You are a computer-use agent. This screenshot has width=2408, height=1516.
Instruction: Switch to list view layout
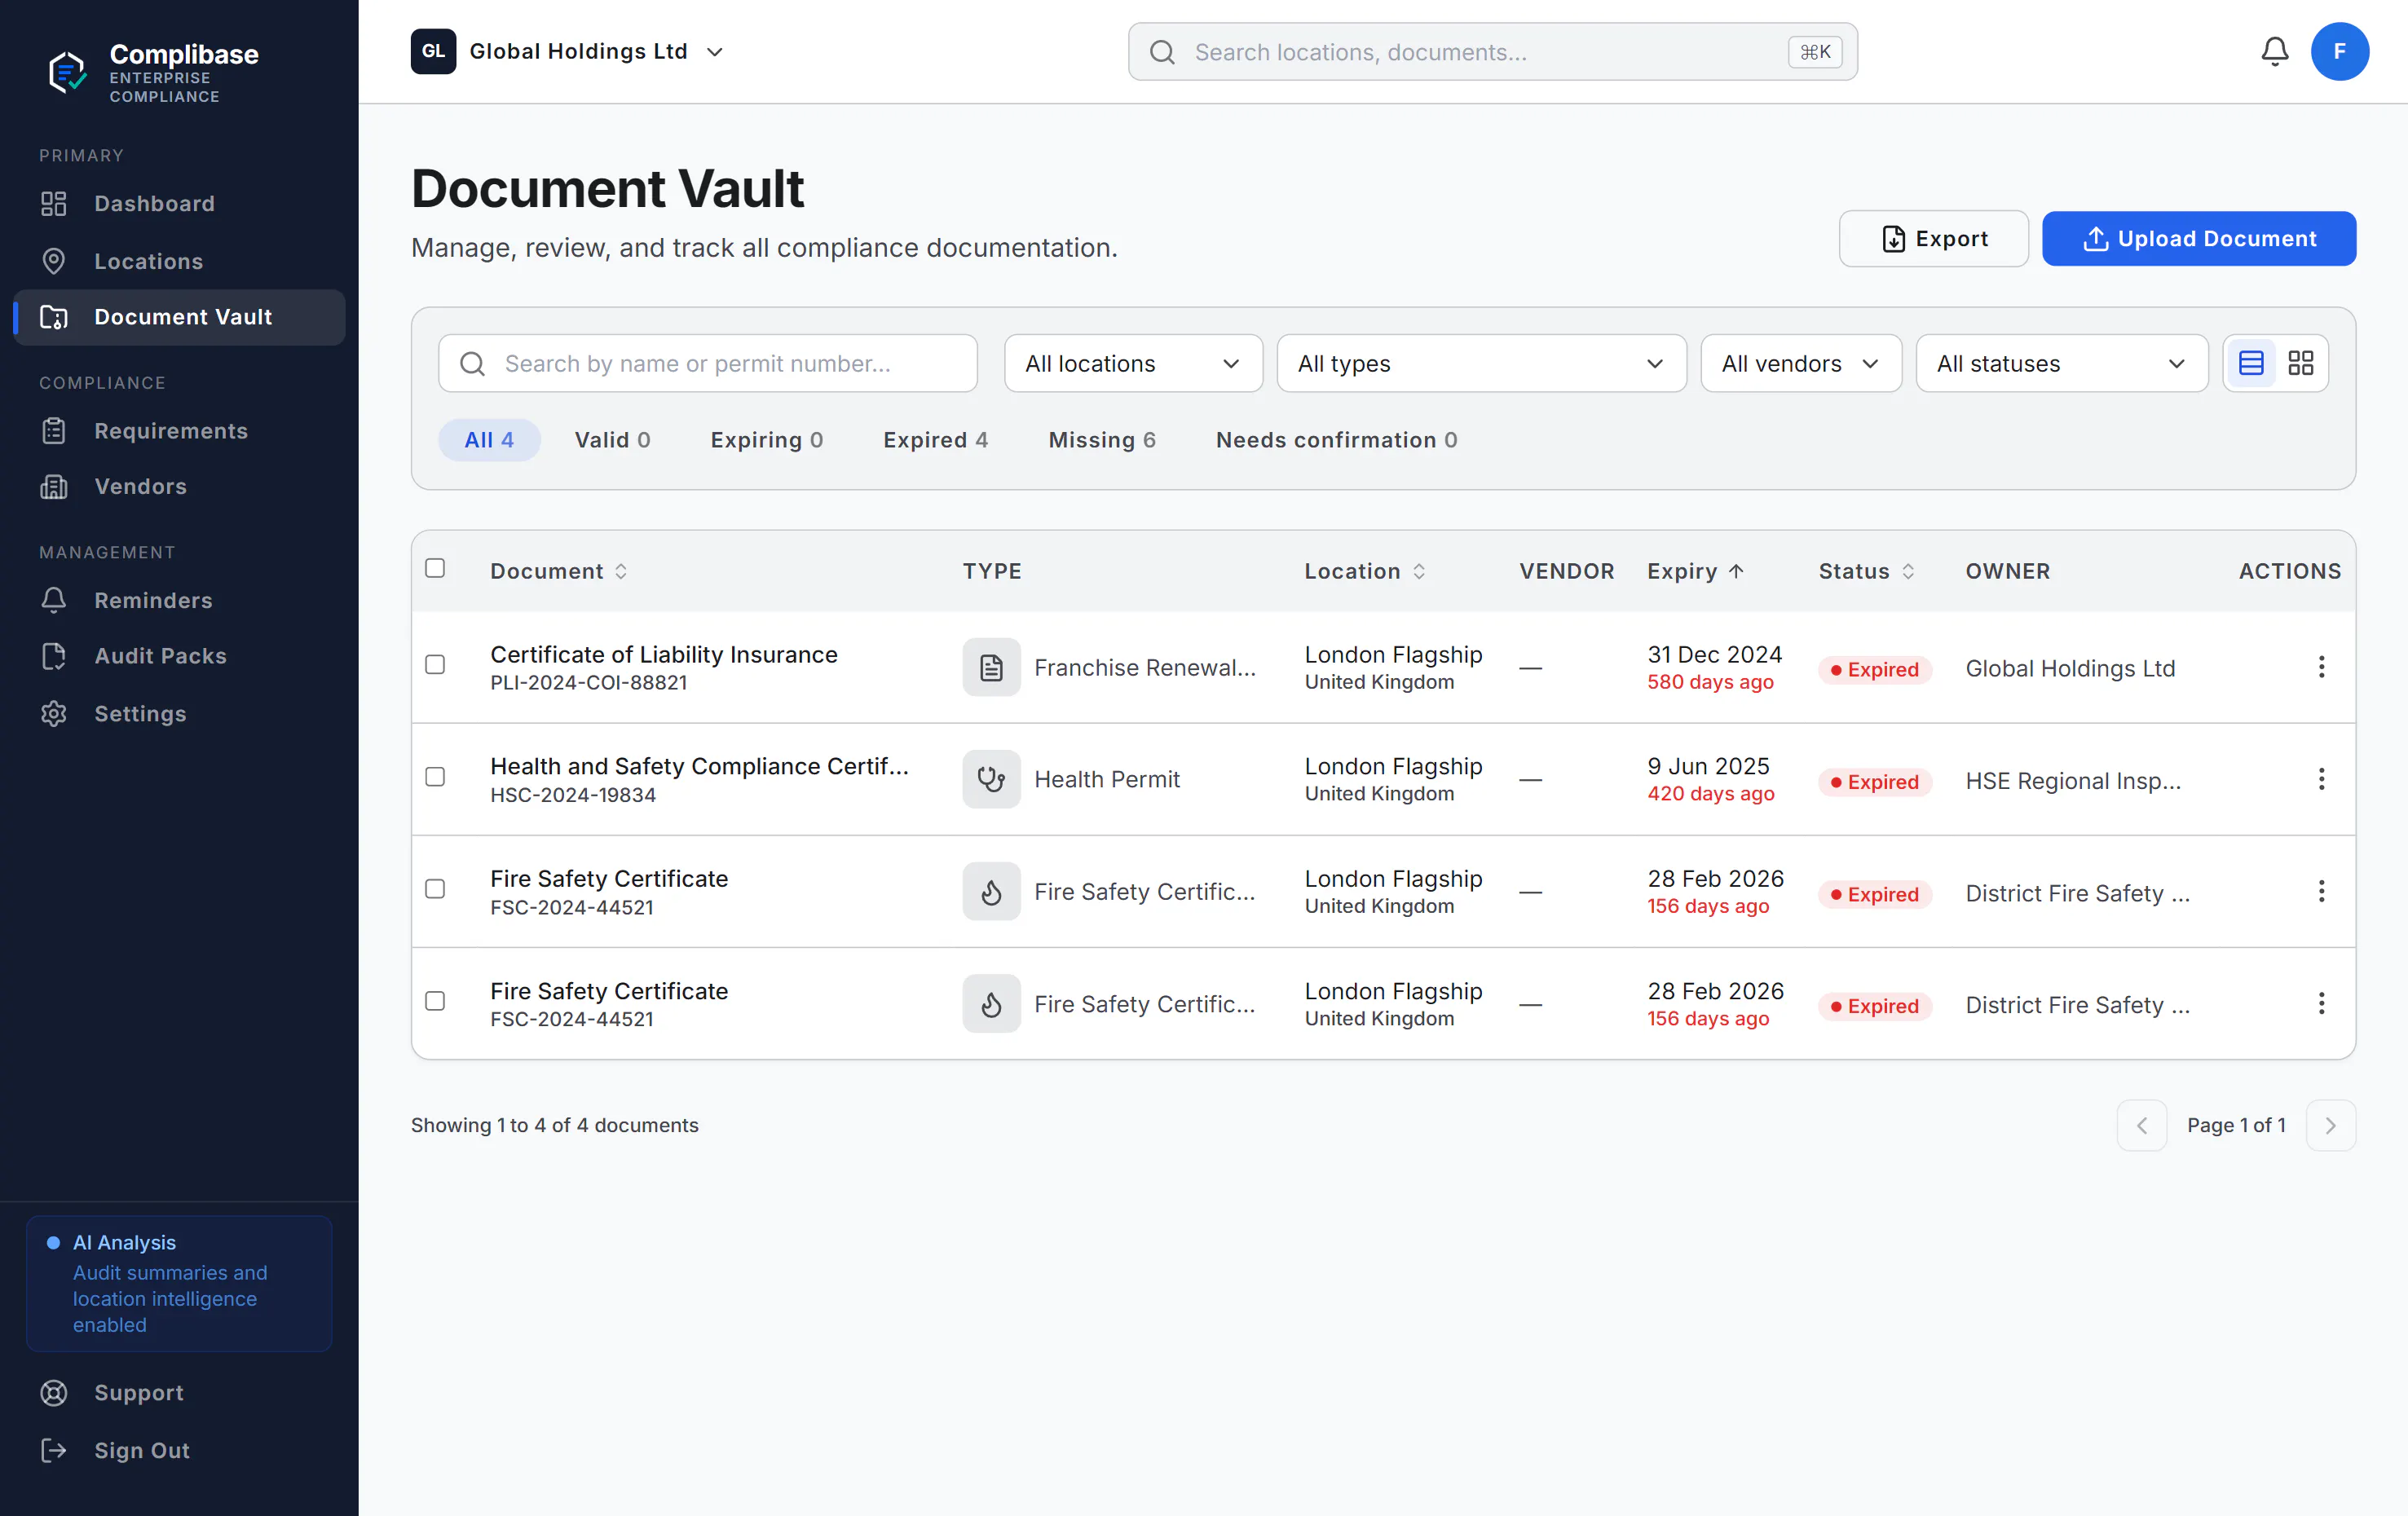pyautogui.click(x=2250, y=363)
